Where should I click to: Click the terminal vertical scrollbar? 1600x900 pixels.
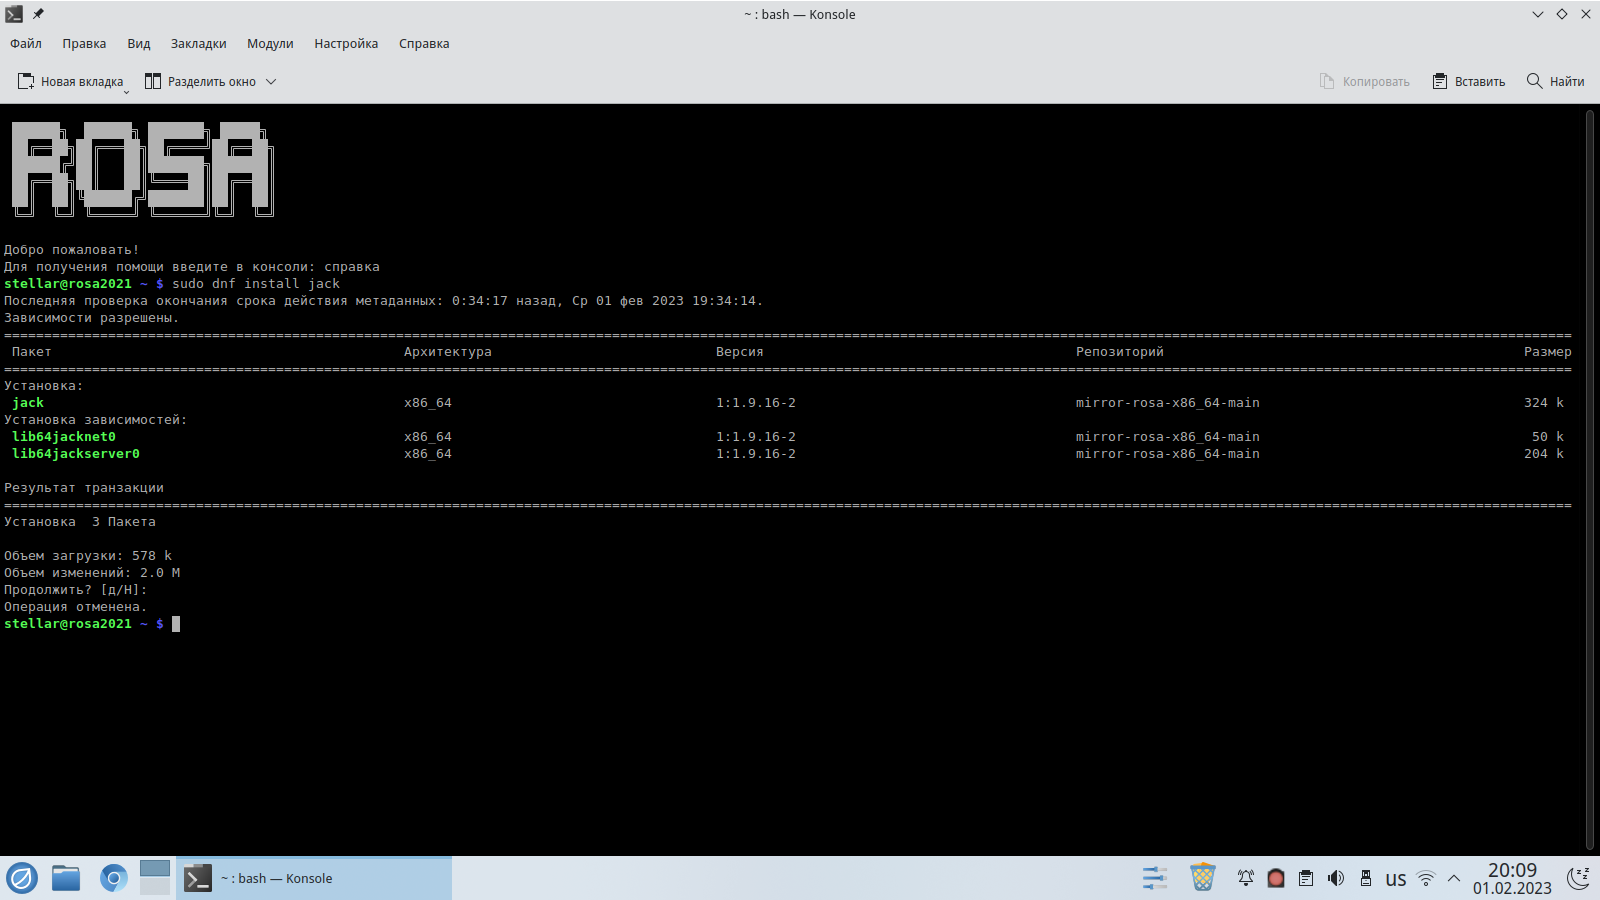(1589, 480)
